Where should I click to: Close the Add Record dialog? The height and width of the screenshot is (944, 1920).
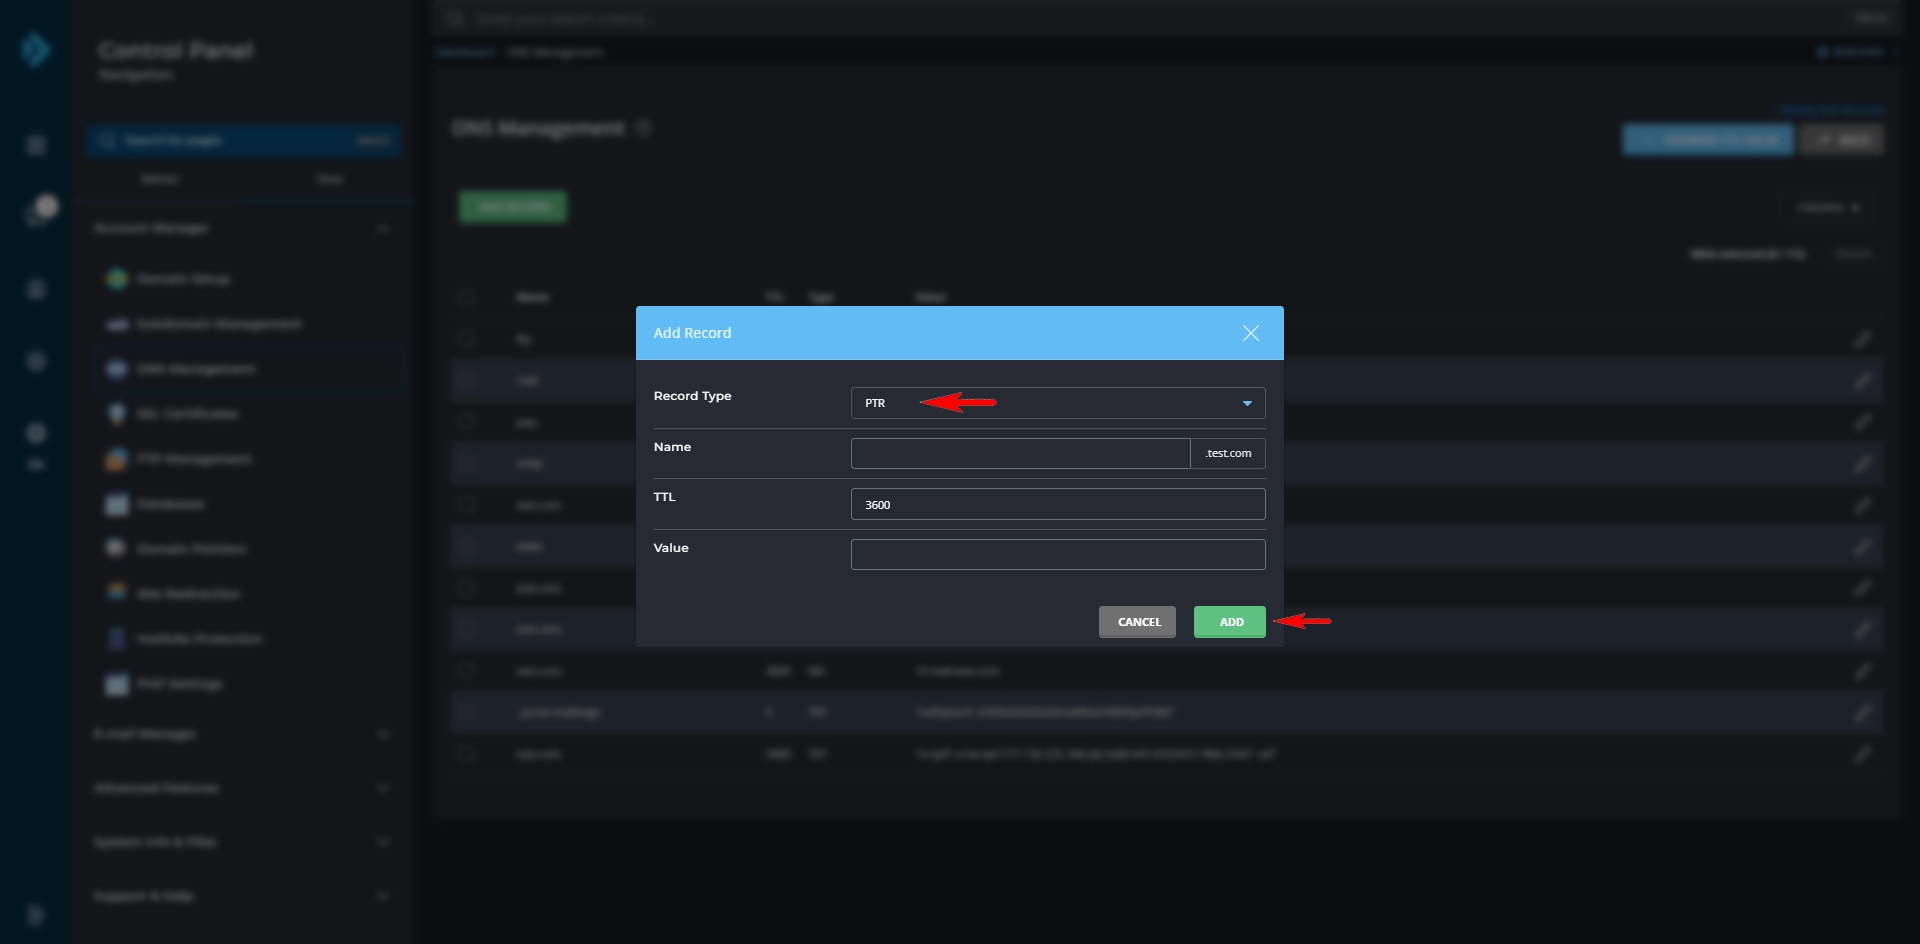[1250, 333]
